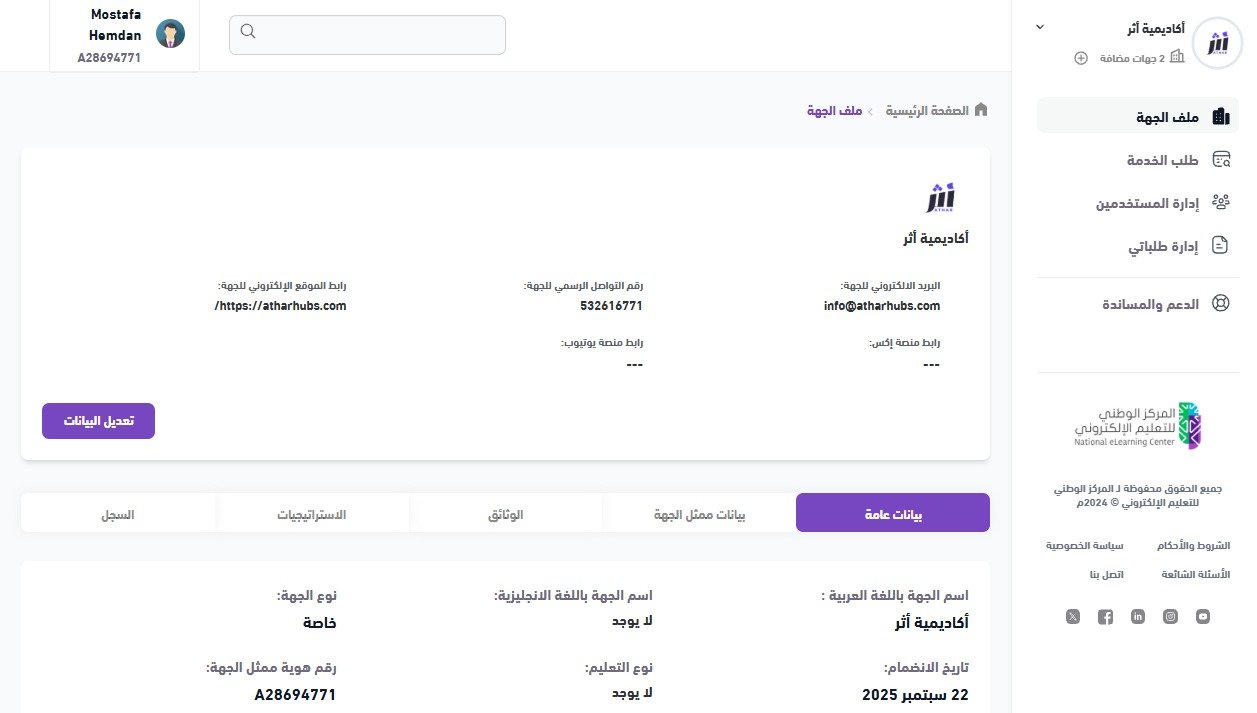Click the home icon in the breadcrumb
The image size is (1257, 713).
pyautogui.click(x=981, y=109)
